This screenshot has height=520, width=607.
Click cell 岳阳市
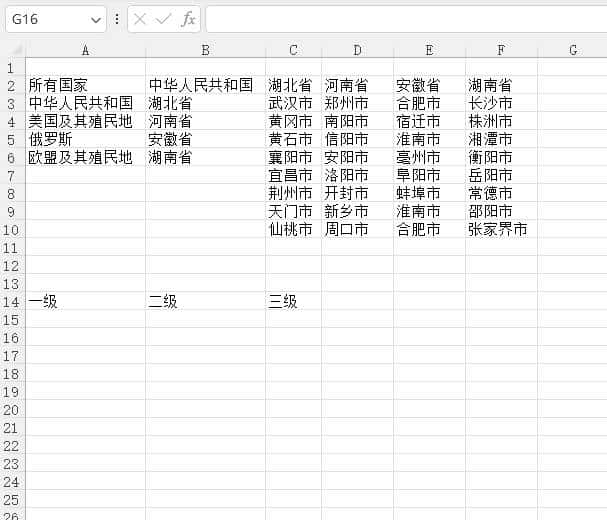[x=501, y=175]
